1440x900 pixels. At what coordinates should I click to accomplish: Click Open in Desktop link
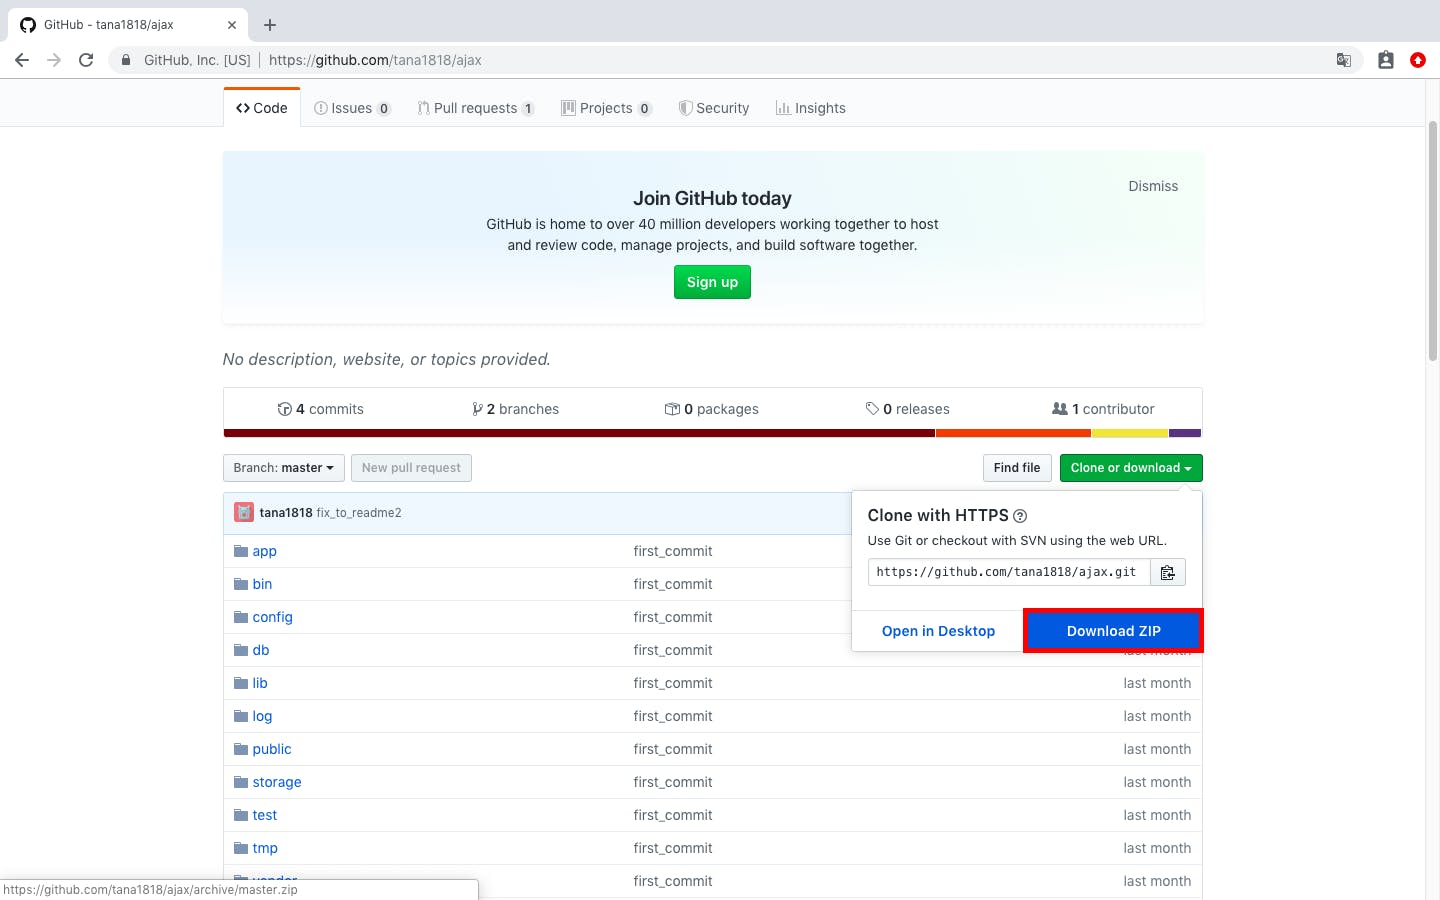point(938,631)
